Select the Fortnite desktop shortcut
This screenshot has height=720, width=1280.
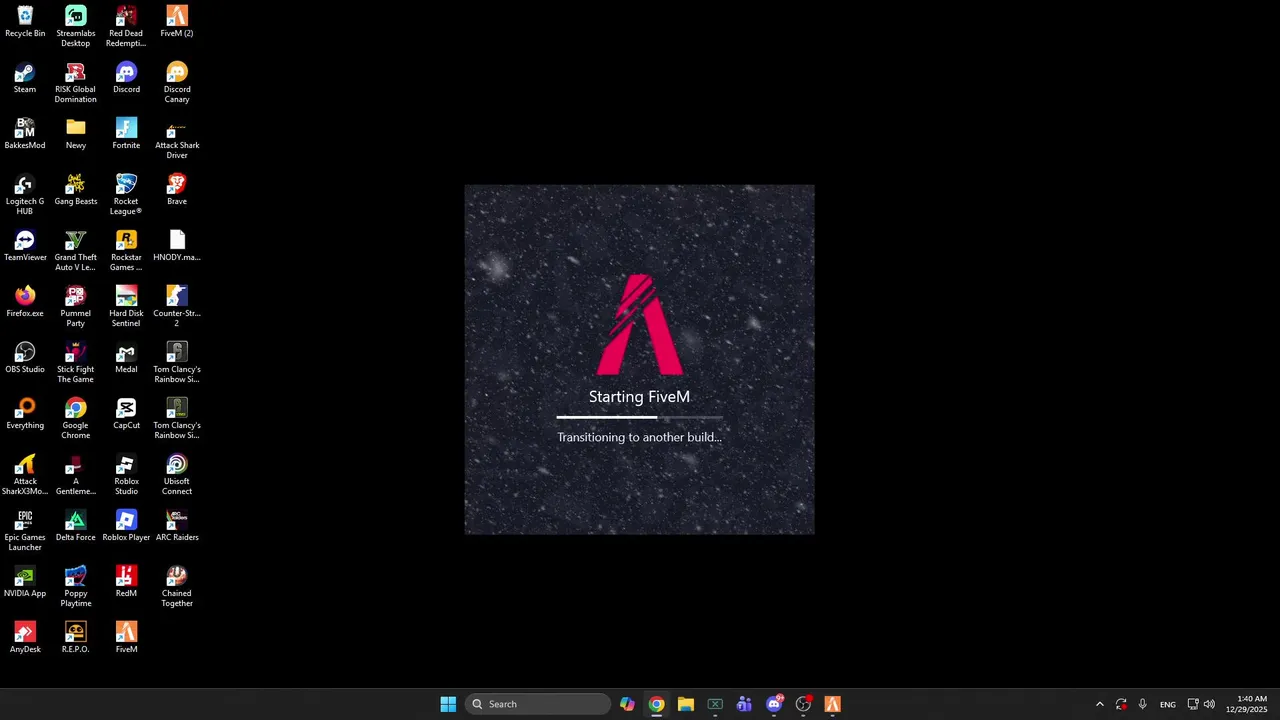[x=126, y=134]
